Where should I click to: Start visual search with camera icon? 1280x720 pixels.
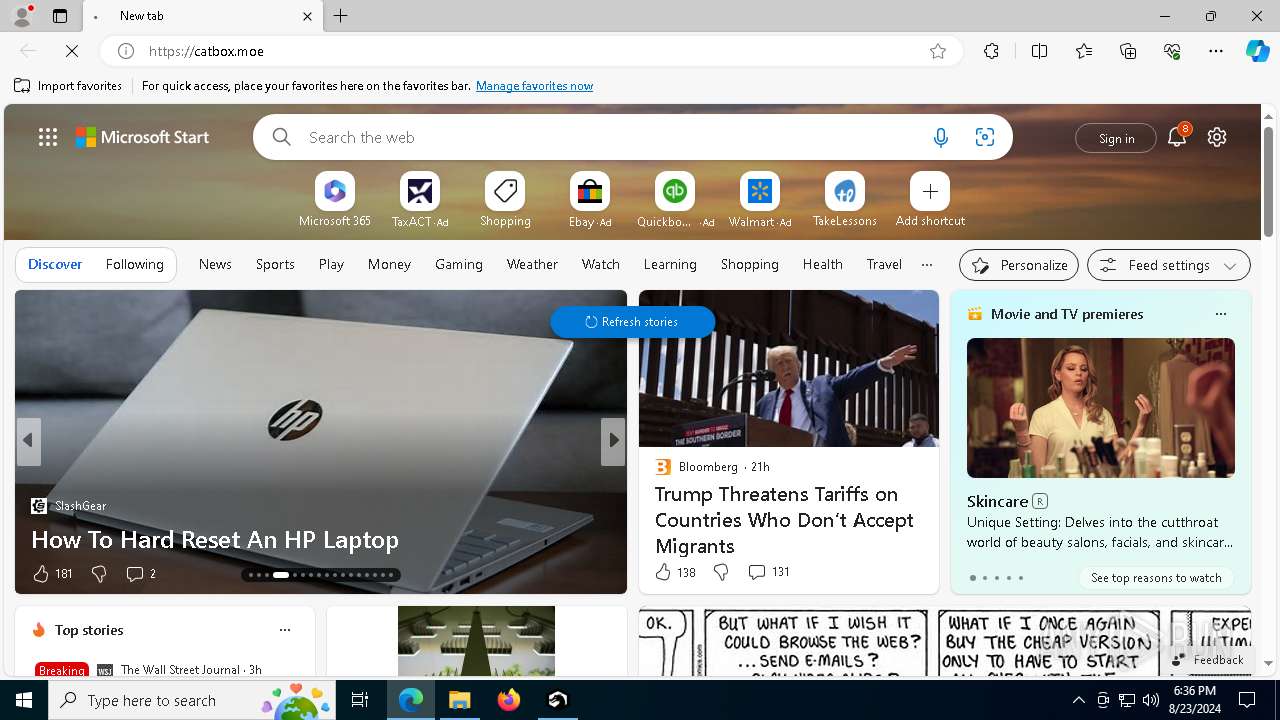click(985, 137)
